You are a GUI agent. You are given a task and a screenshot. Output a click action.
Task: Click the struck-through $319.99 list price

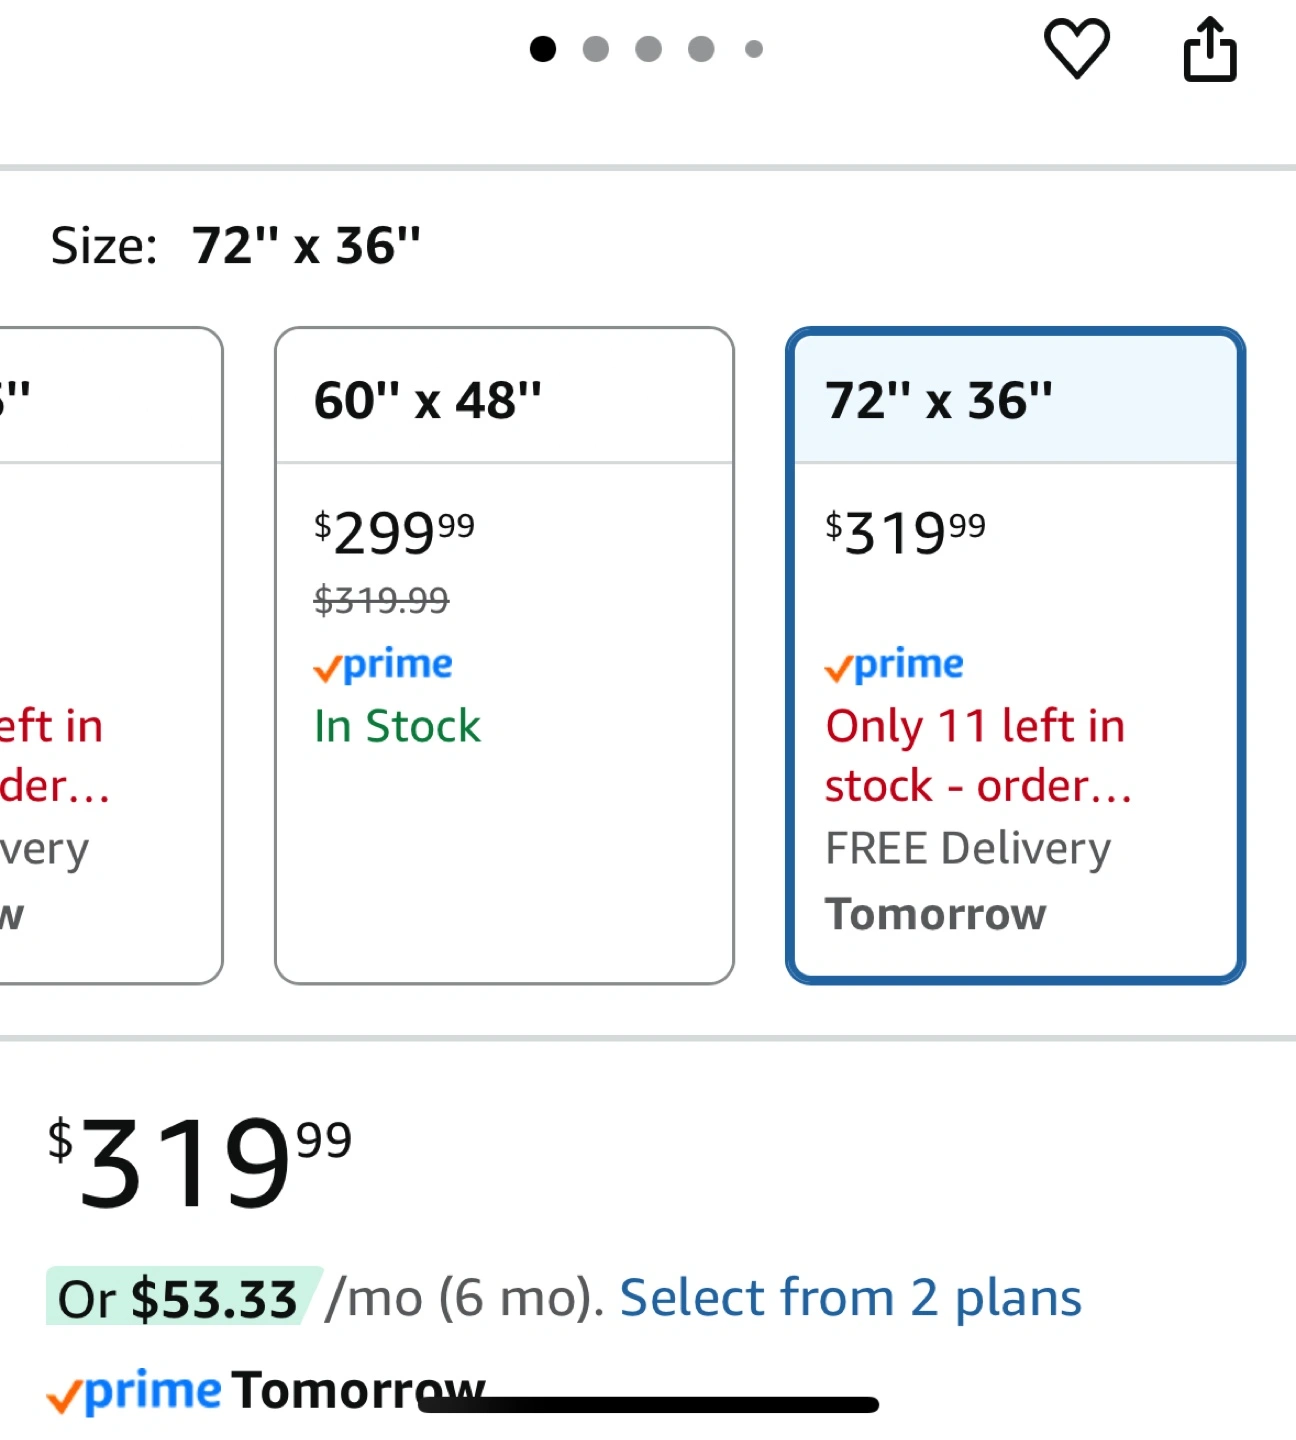[x=381, y=601]
